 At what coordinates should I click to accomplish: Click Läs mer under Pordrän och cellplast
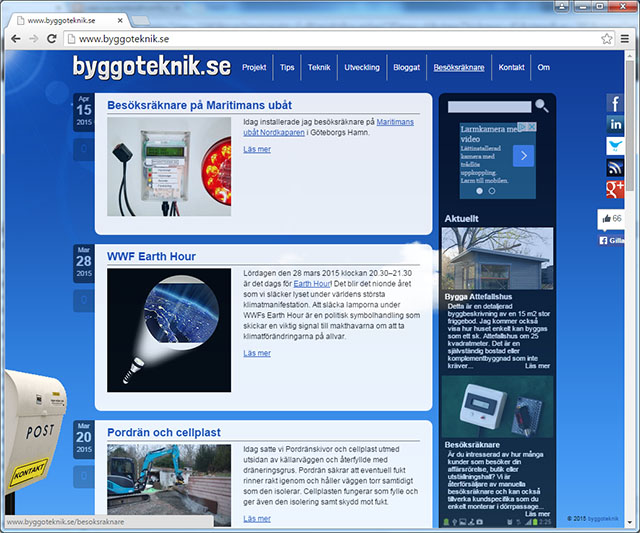[257, 519]
